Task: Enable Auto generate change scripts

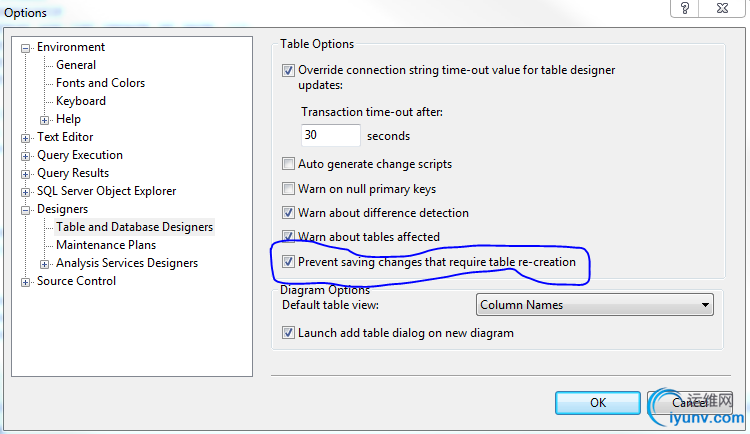Action: [288, 164]
